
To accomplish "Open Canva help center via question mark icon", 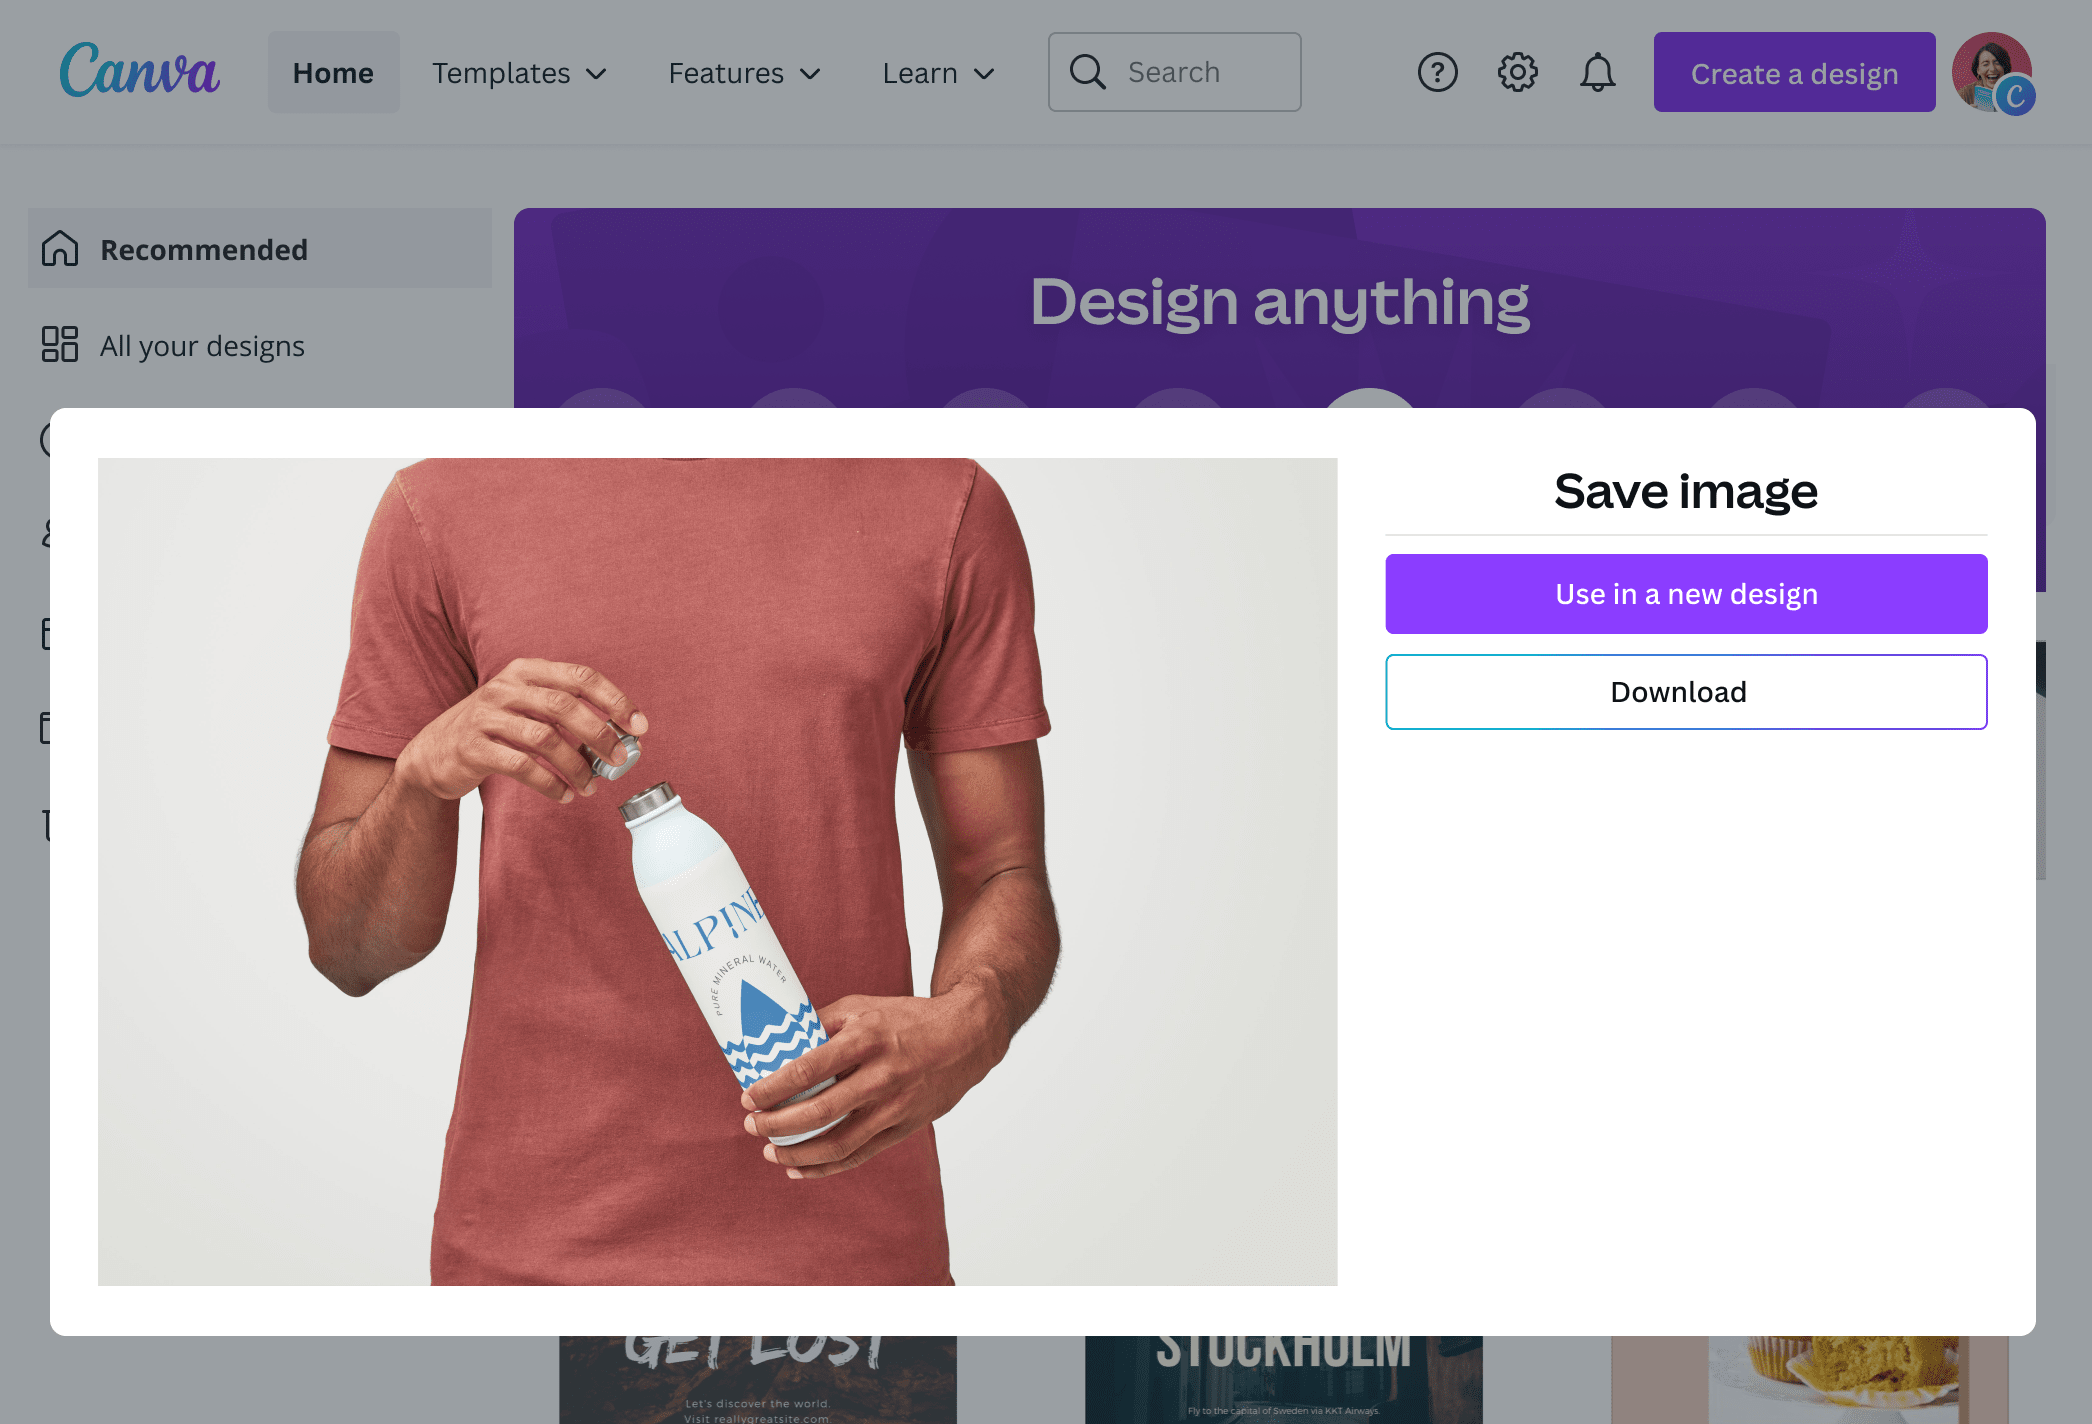I will coord(1437,71).
